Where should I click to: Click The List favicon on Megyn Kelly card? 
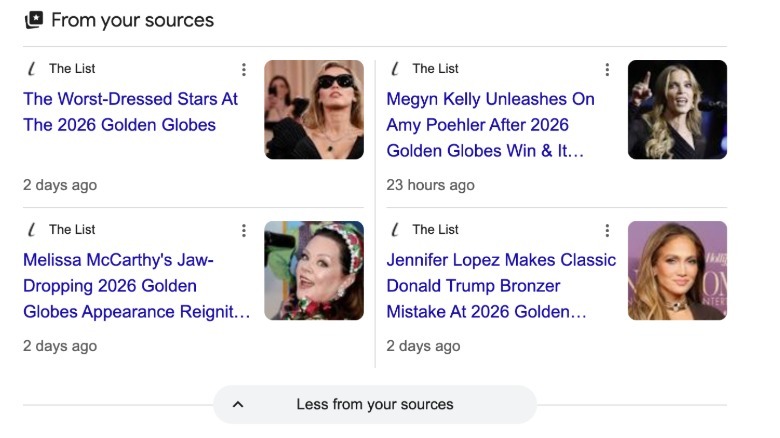[x=395, y=69]
